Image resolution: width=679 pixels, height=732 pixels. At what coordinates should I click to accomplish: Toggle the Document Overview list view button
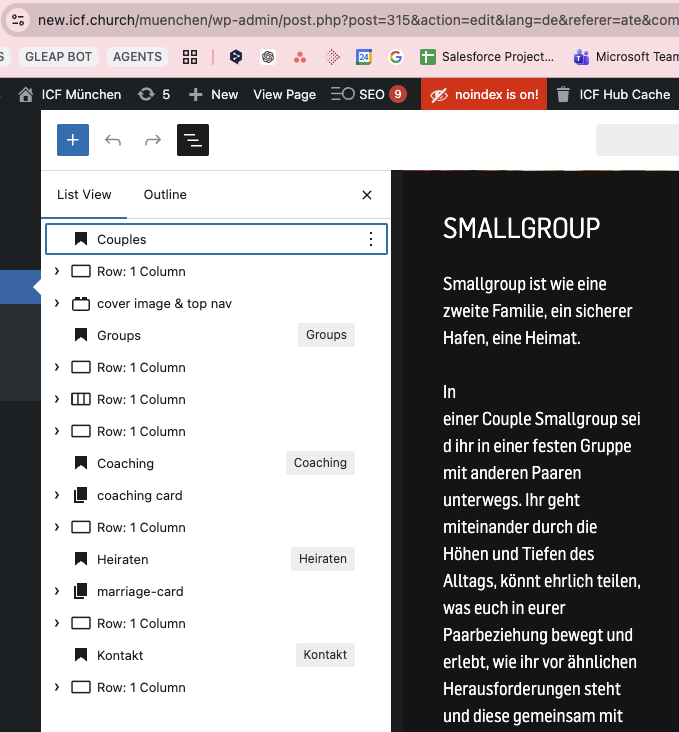[193, 140]
